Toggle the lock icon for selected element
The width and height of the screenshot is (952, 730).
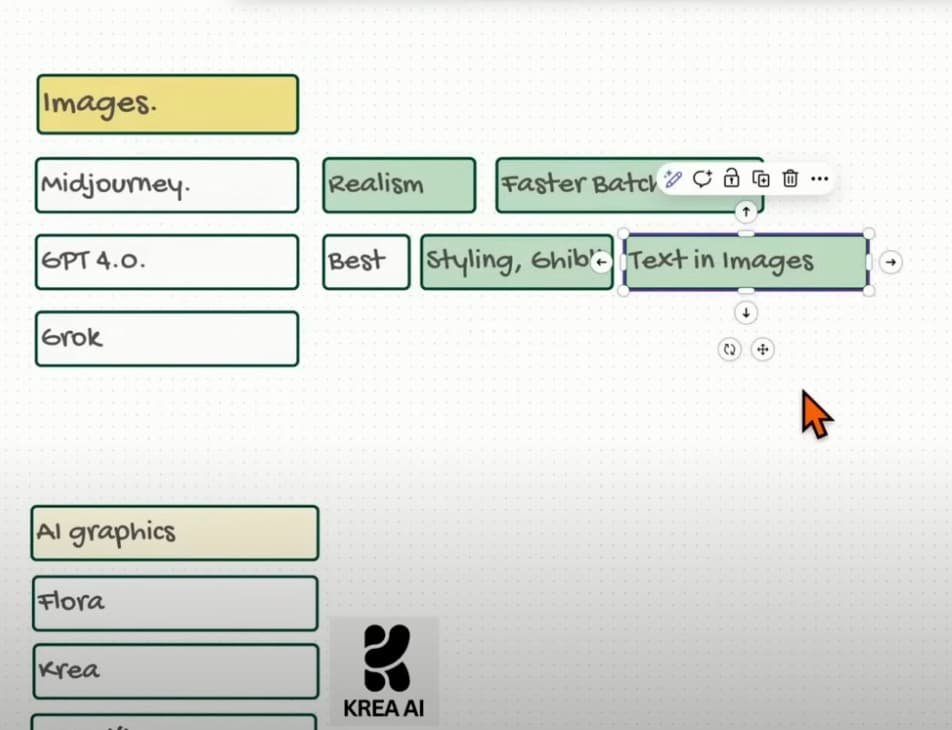pyautogui.click(x=732, y=178)
